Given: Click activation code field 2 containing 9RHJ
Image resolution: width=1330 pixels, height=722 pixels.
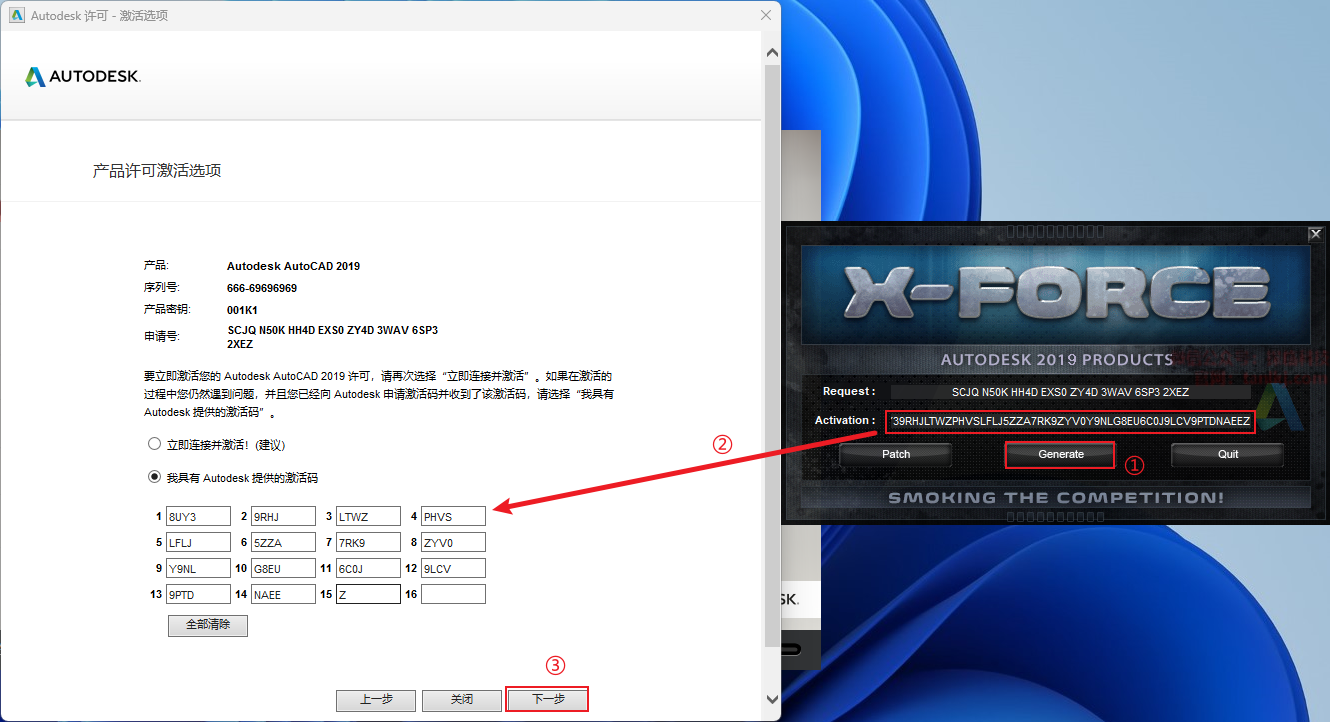Looking at the screenshot, I should click(283, 517).
